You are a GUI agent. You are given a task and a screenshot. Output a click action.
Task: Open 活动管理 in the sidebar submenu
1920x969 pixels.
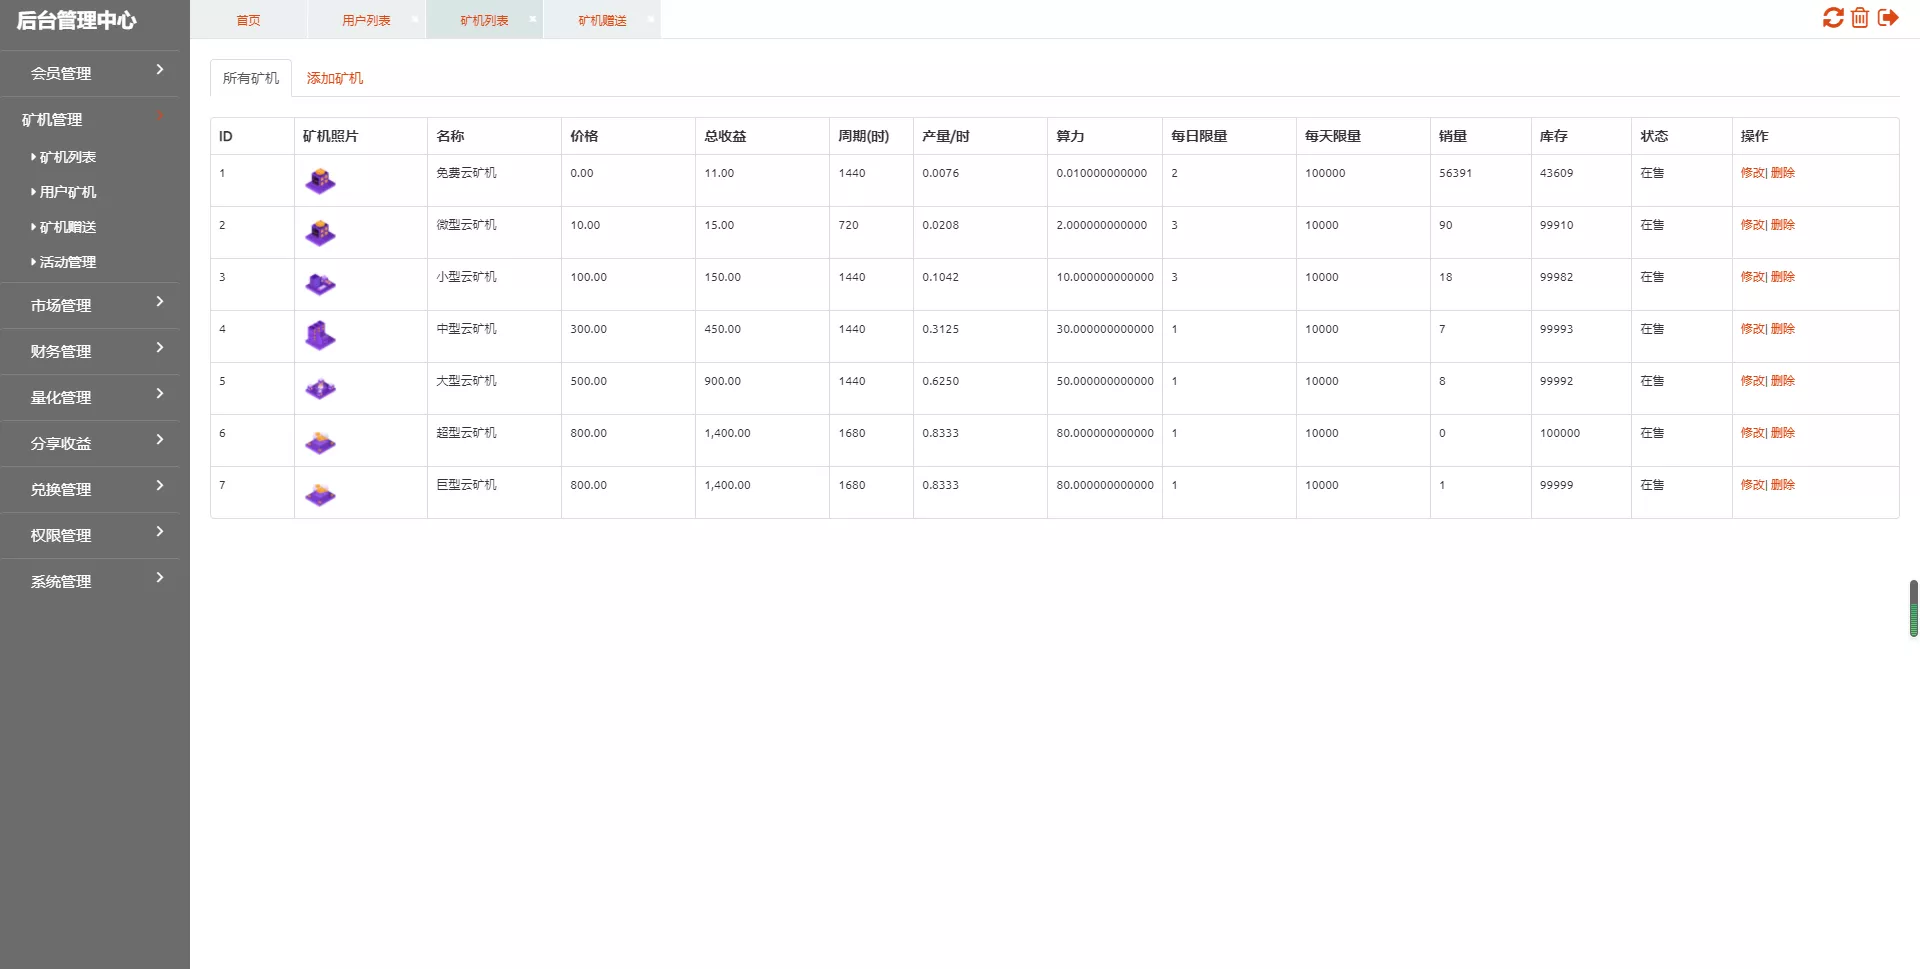tap(68, 262)
